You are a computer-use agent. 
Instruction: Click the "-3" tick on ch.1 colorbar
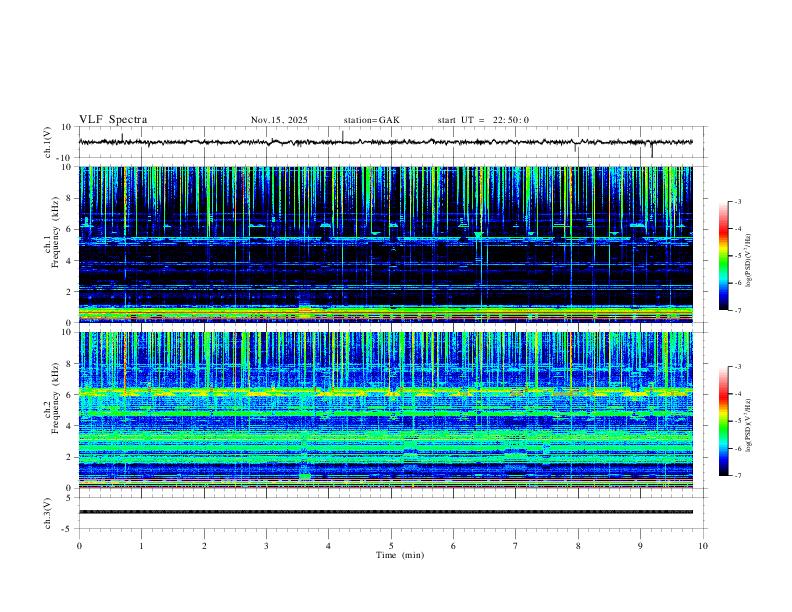(x=737, y=201)
